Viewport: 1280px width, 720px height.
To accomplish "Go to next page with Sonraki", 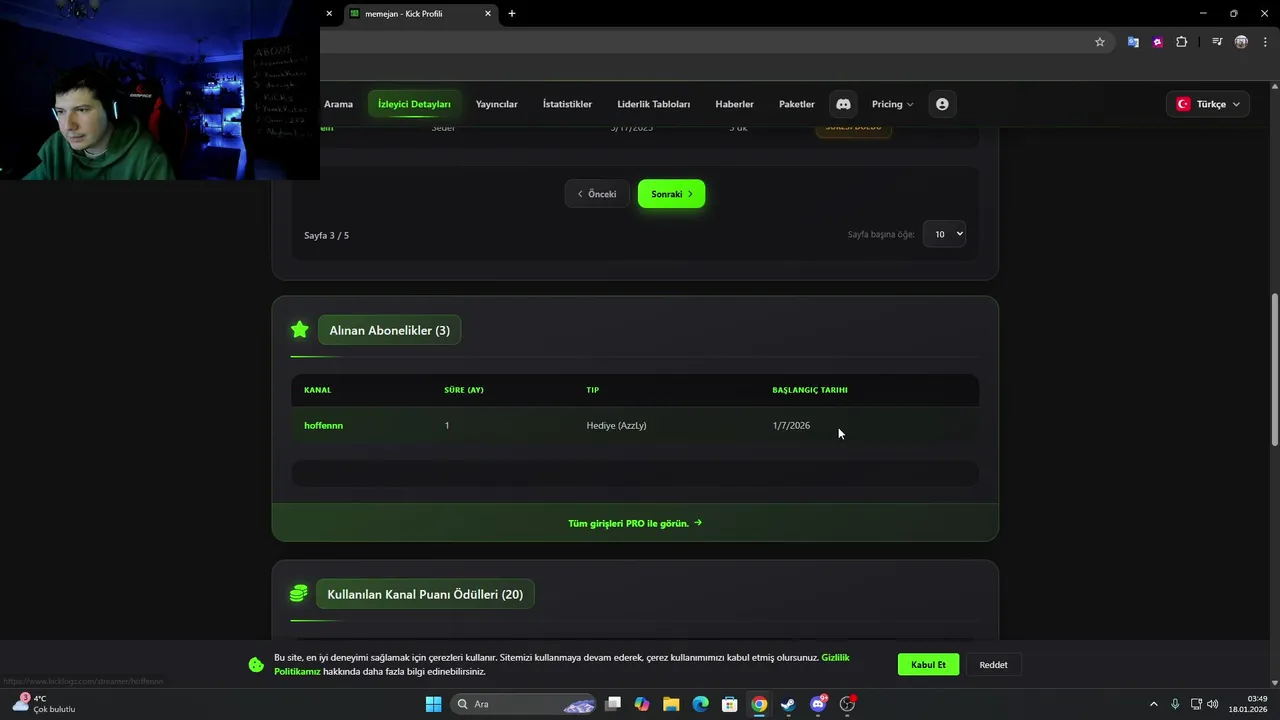I will (x=671, y=194).
